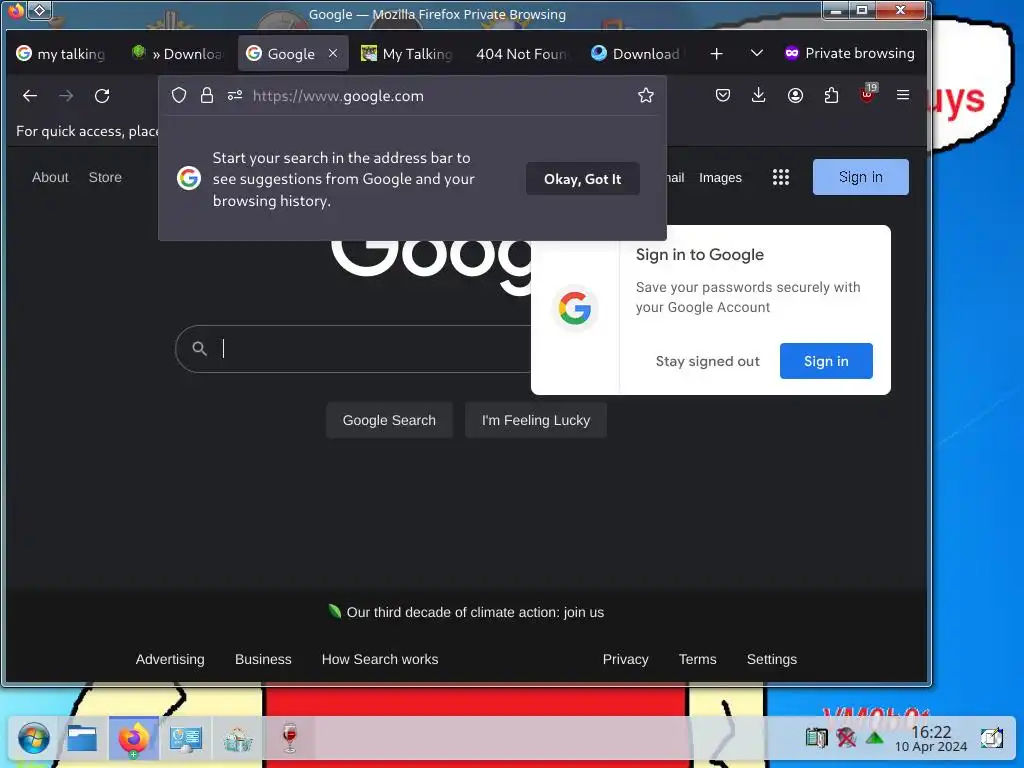
Task: Open the file manager taskbar icon
Action: 82,739
